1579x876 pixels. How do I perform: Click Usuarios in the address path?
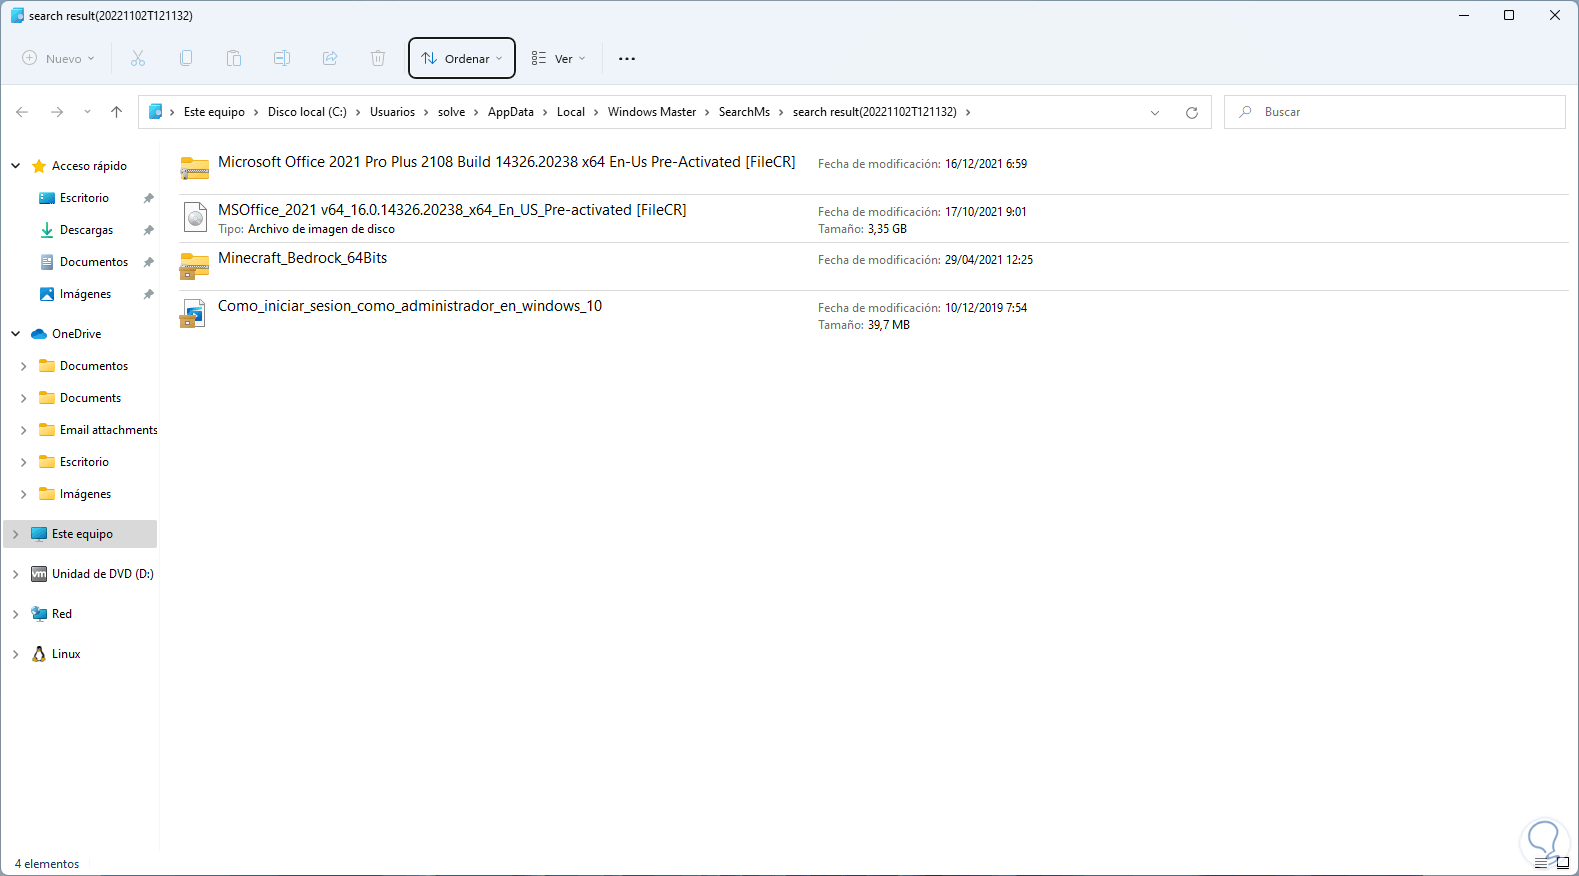[392, 112]
